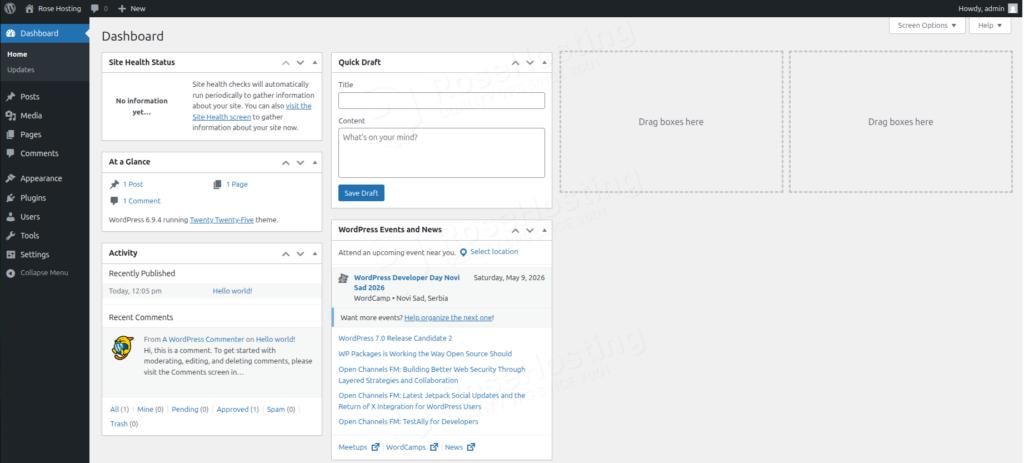Click the Select location link
This screenshot has height=463, width=1024.
(494, 251)
